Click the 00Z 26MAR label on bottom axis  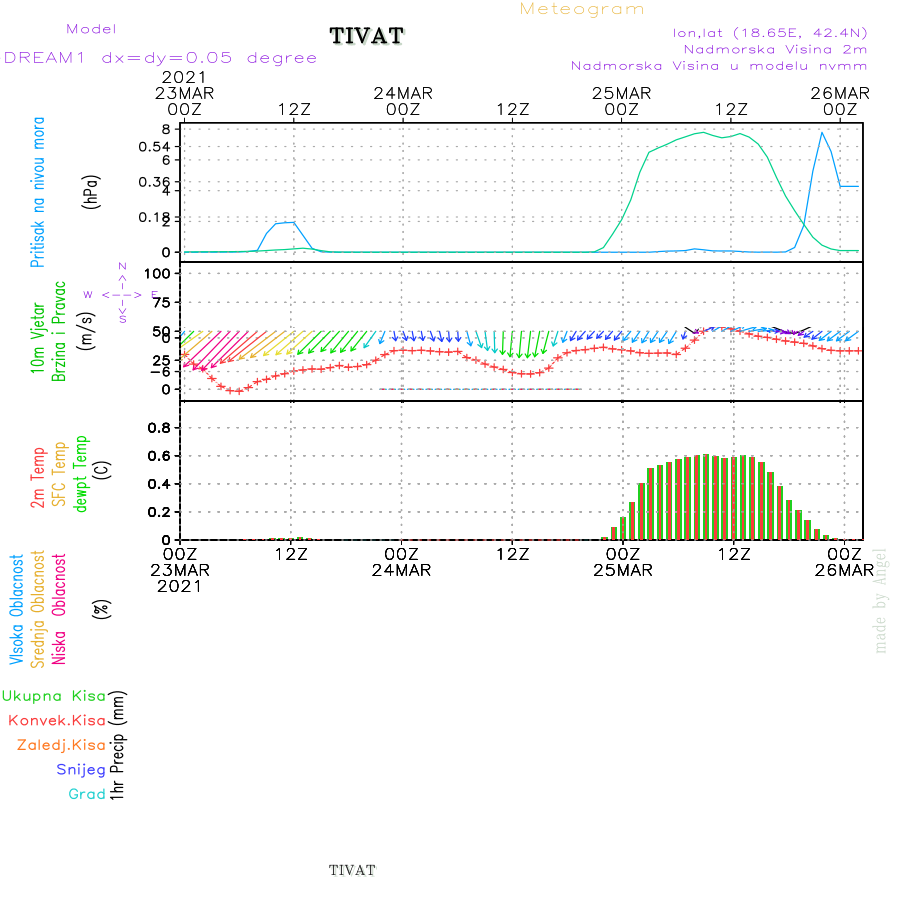844,562
